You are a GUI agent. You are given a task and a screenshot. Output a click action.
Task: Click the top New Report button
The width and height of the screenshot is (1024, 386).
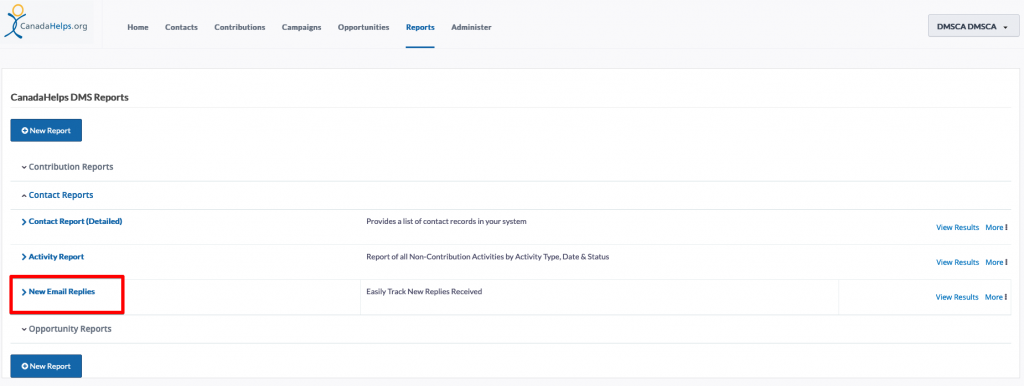click(46, 131)
